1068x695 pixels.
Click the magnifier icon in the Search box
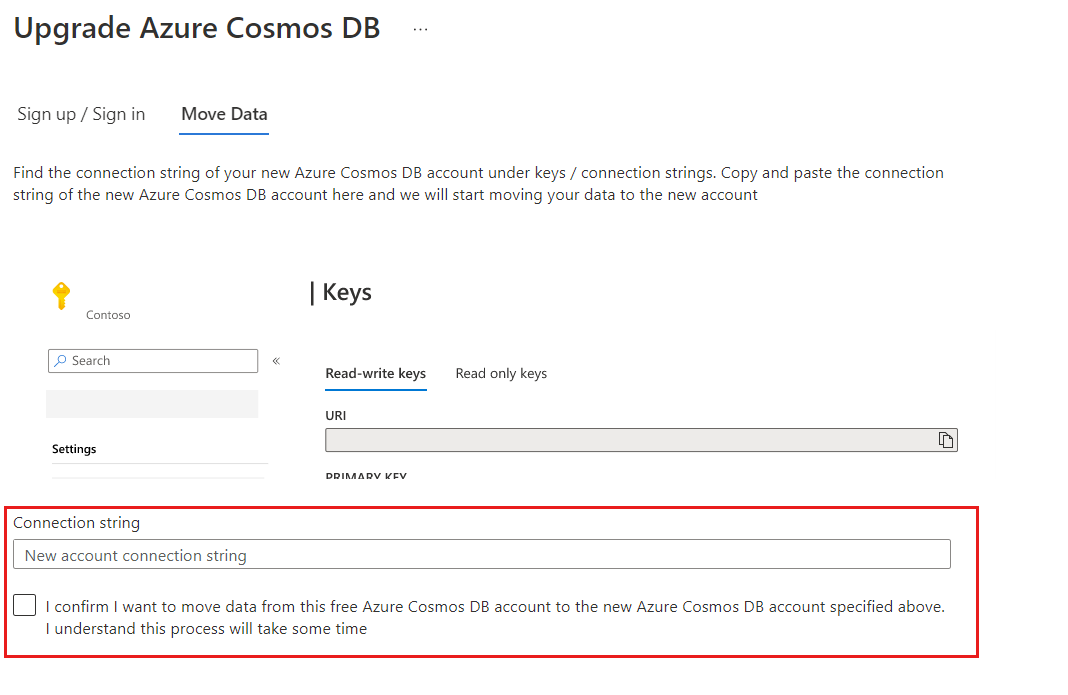(x=61, y=360)
